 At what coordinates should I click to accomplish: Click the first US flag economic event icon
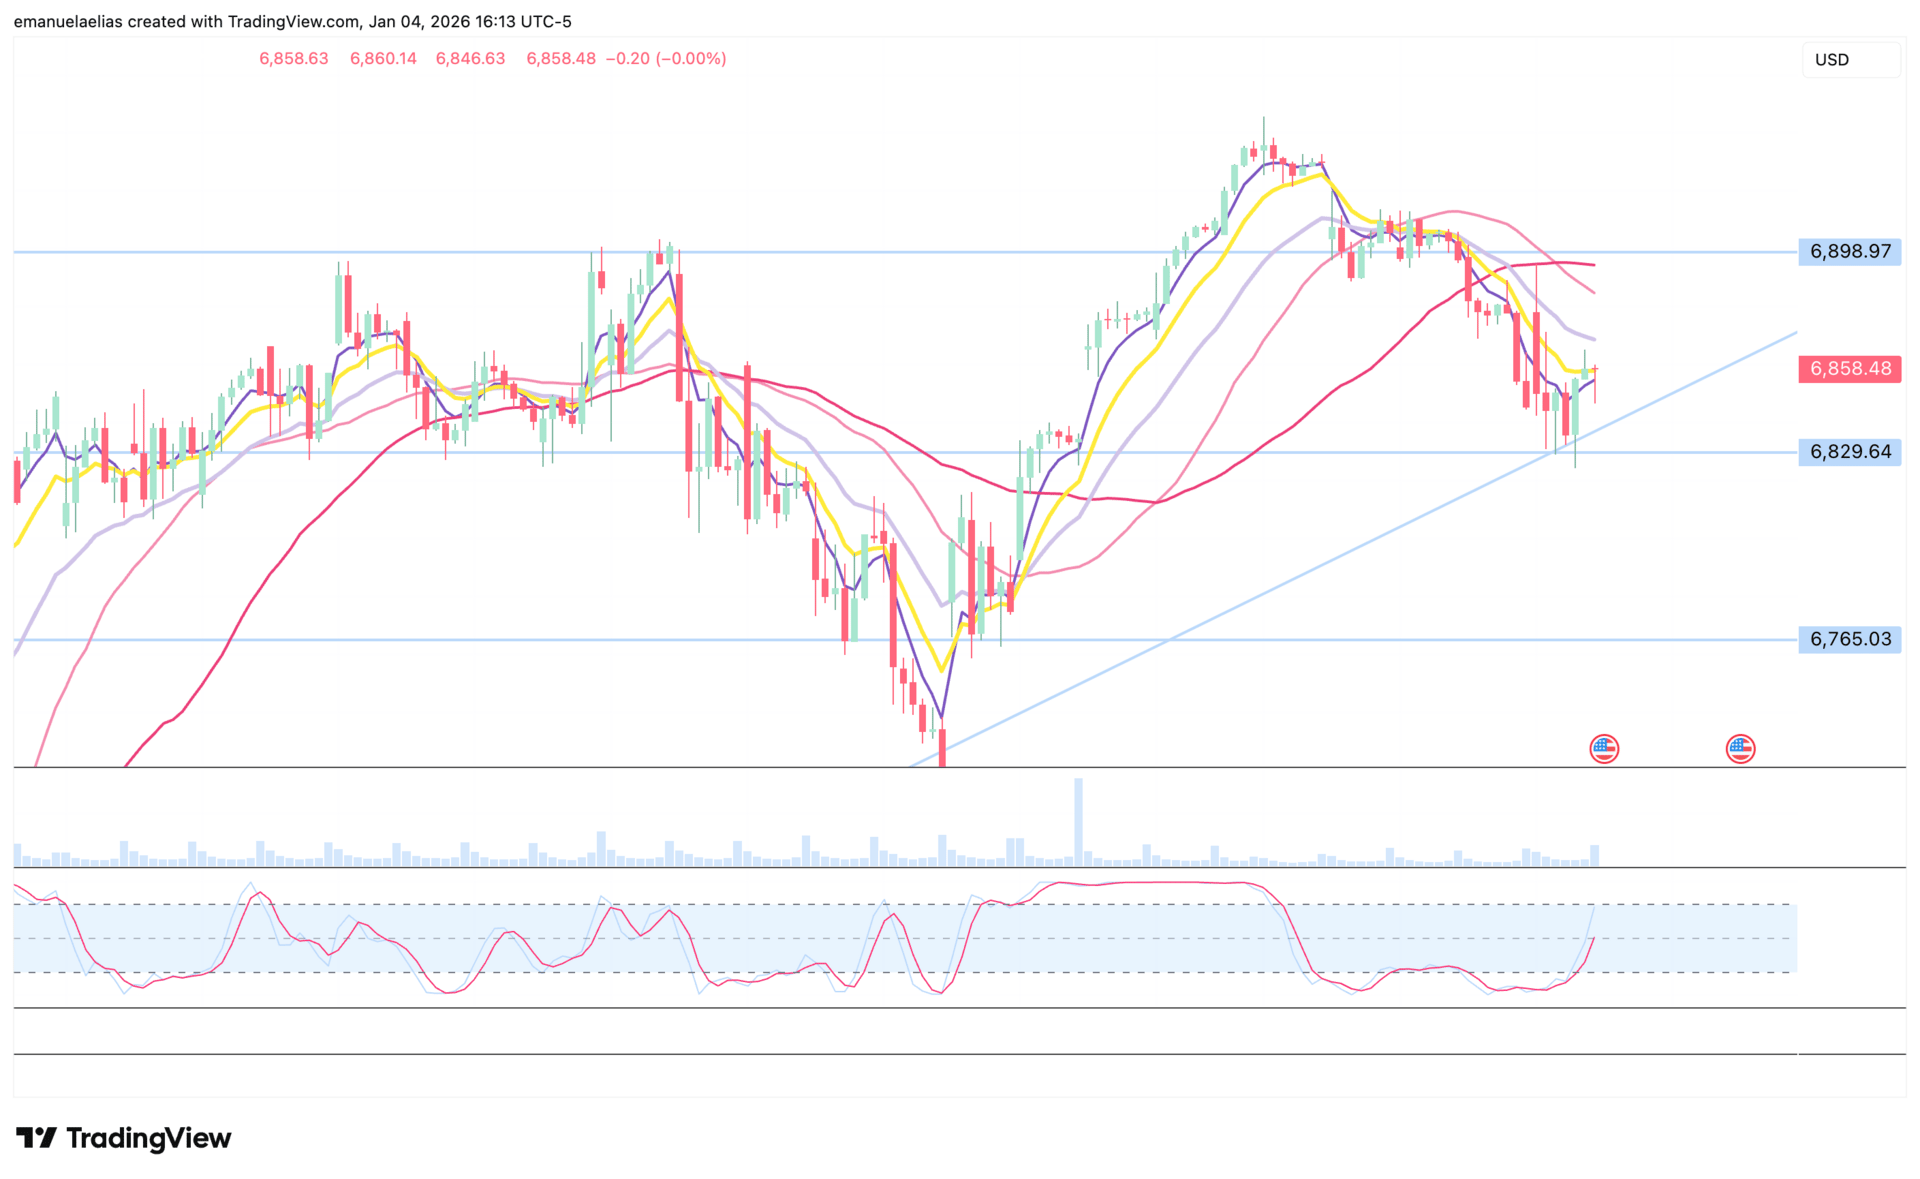[x=1604, y=748]
